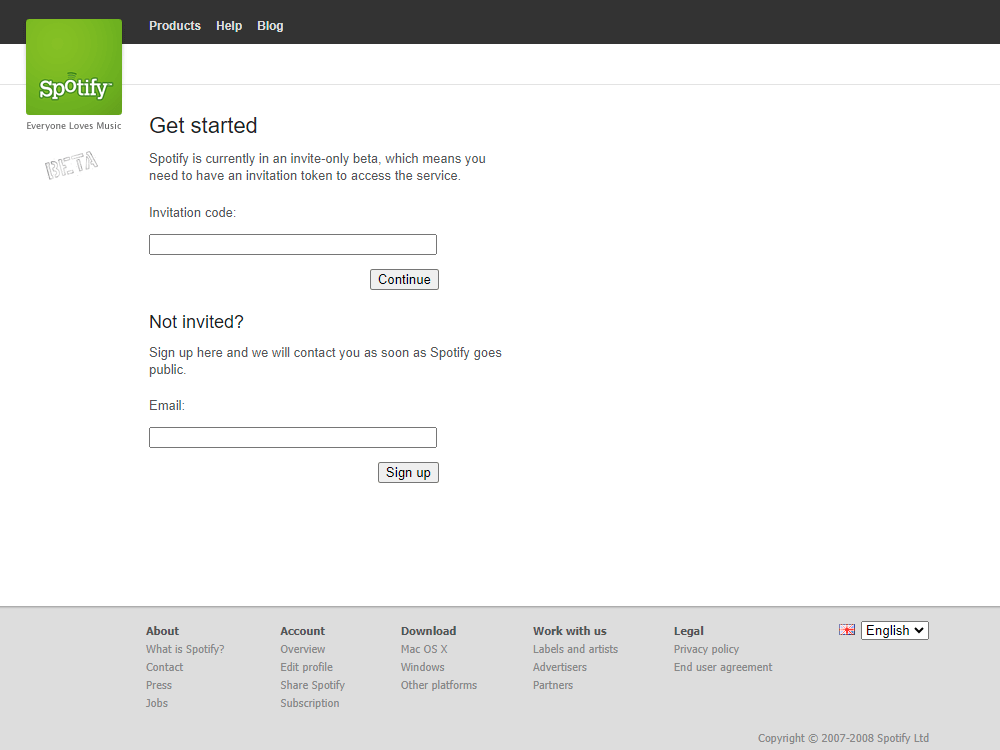Open the Privacy policy link

(x=707, y=649)
